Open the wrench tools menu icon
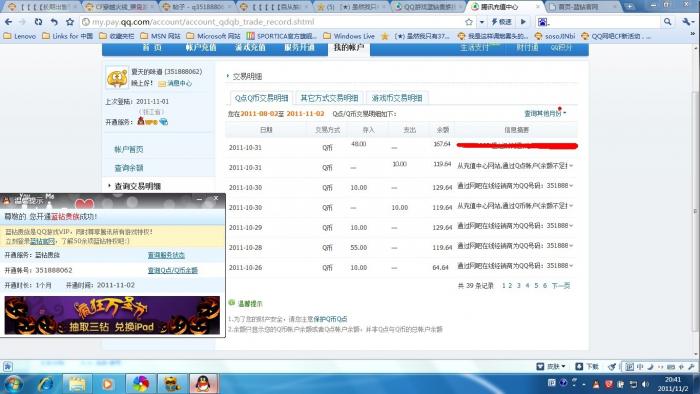Viewport: 700px width, 394px height. click(687, 21)
